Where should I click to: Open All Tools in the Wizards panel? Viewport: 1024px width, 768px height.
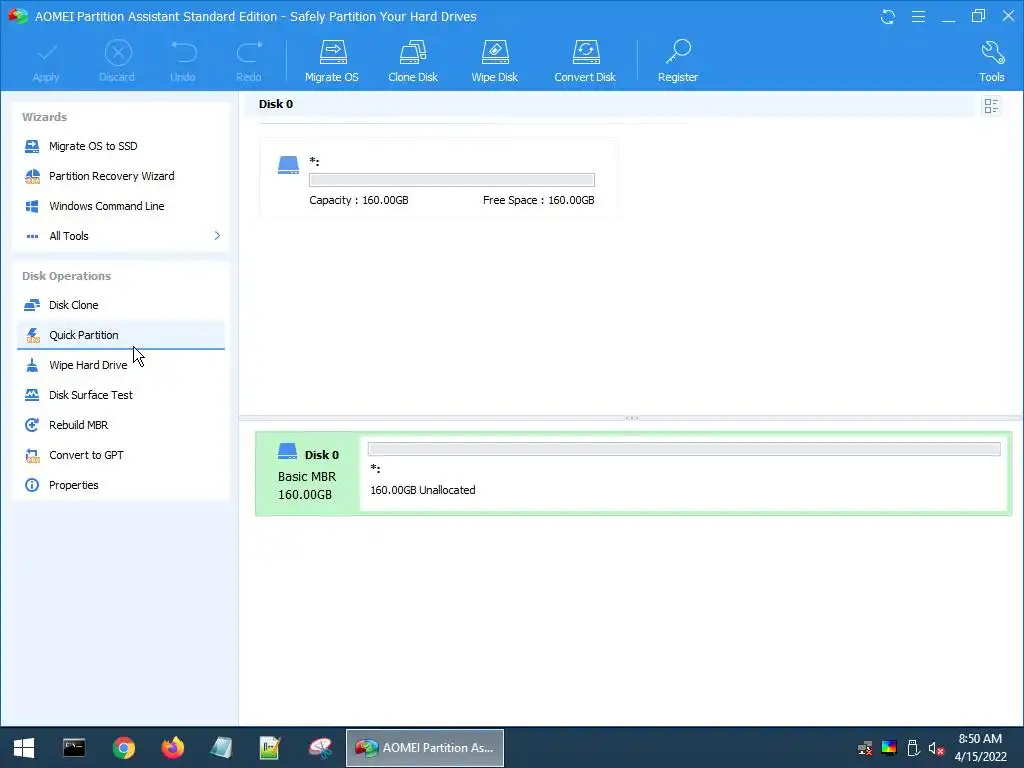121,236
